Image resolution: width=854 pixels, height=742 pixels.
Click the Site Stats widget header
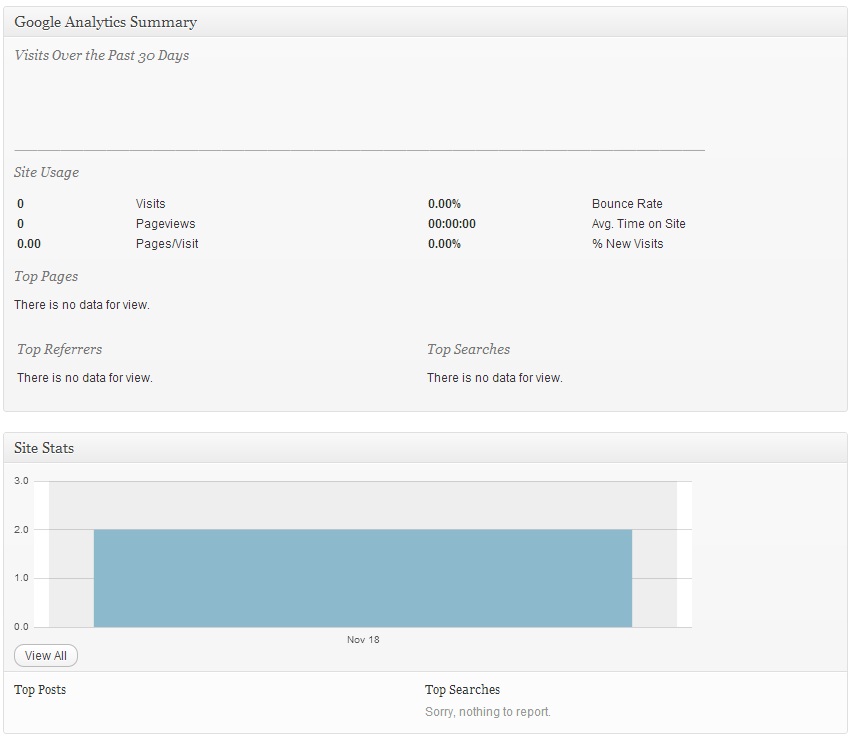tap(425, 448)
